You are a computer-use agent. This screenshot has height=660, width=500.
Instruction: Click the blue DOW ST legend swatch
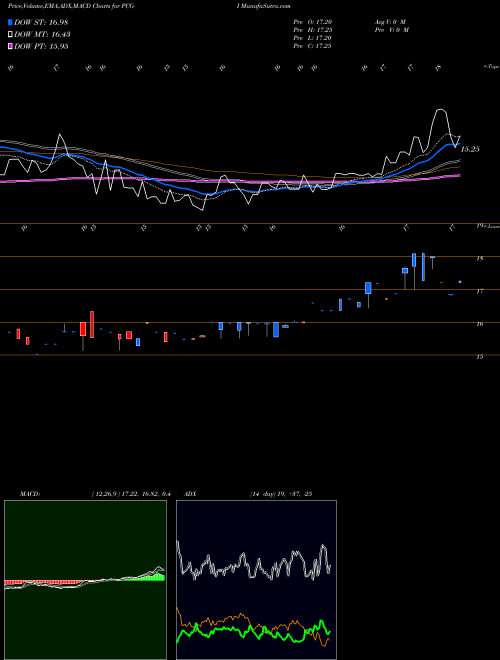pos(11,22)
